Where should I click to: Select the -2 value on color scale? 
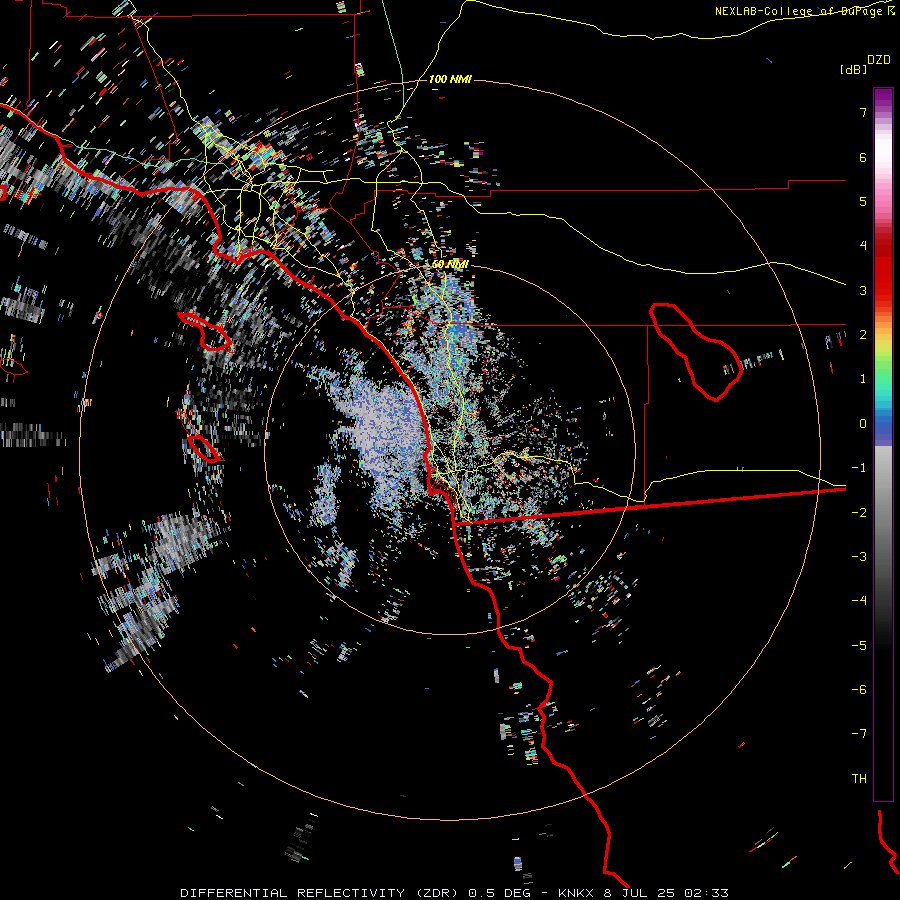[x=859, y=513]
